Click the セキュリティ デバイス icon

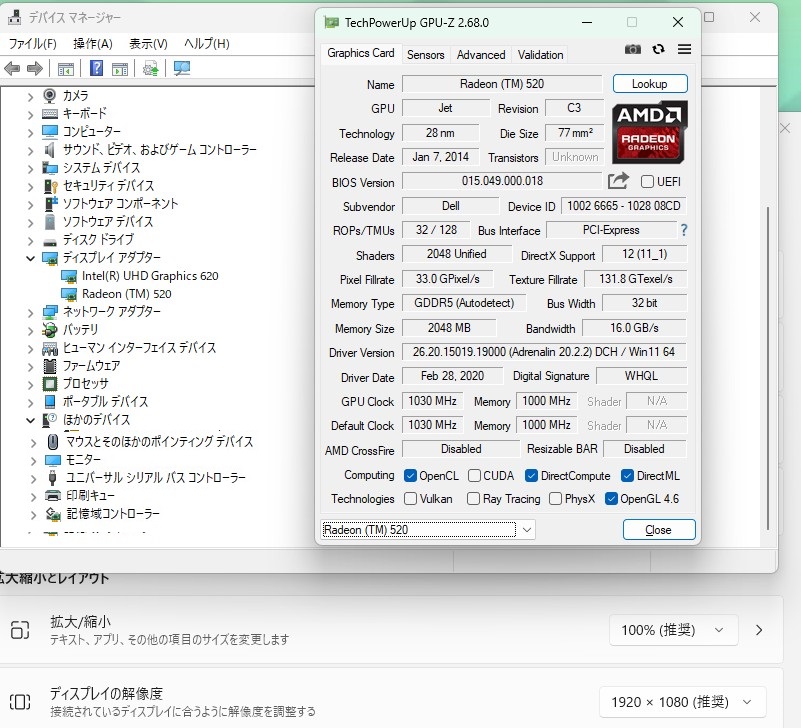(x=50, y=186)
